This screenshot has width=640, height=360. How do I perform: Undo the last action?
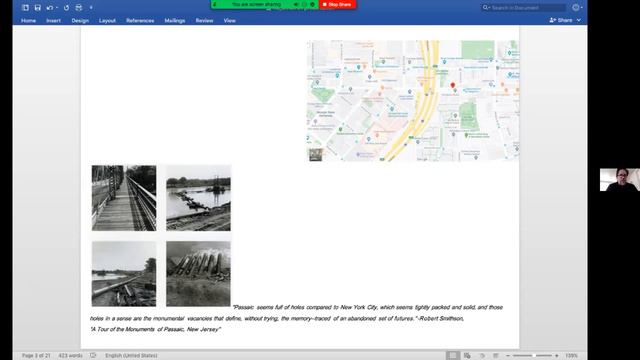coord(50,7)
